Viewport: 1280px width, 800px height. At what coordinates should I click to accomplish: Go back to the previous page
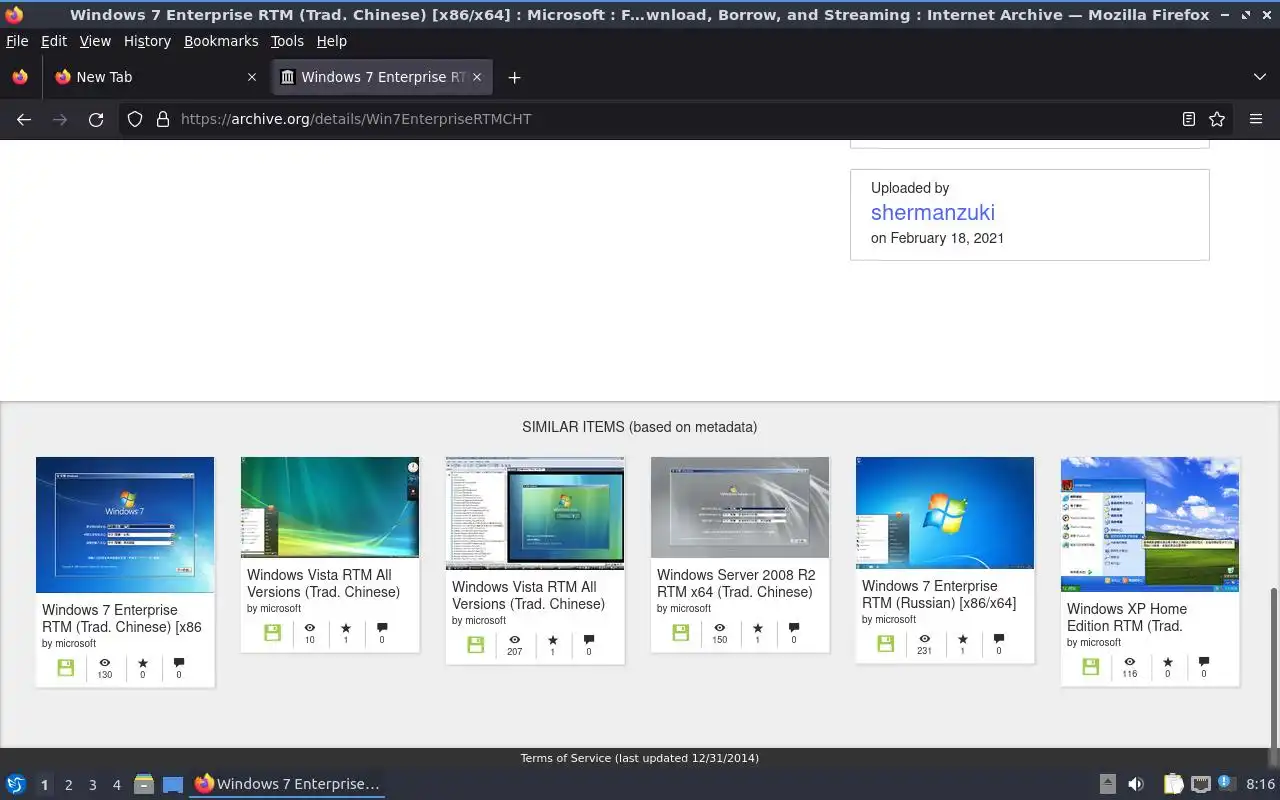pyautogui.click(x=24, y=119)
